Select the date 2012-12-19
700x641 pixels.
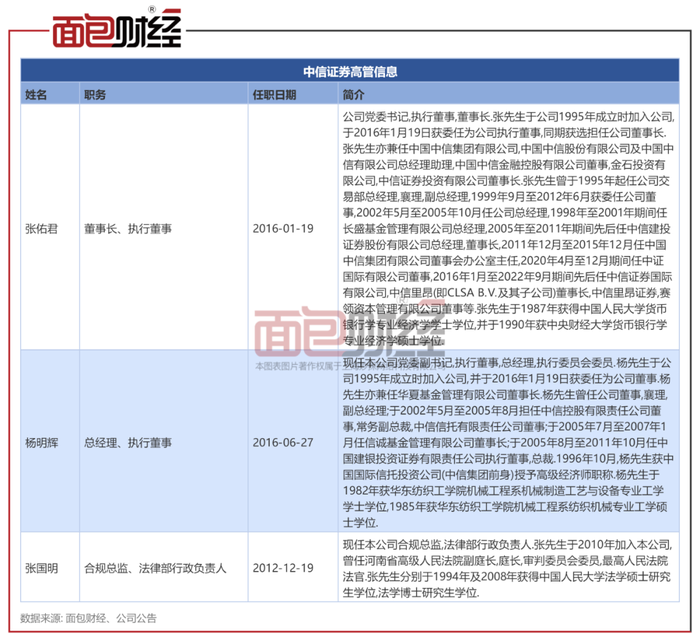(x=283, y=568)
